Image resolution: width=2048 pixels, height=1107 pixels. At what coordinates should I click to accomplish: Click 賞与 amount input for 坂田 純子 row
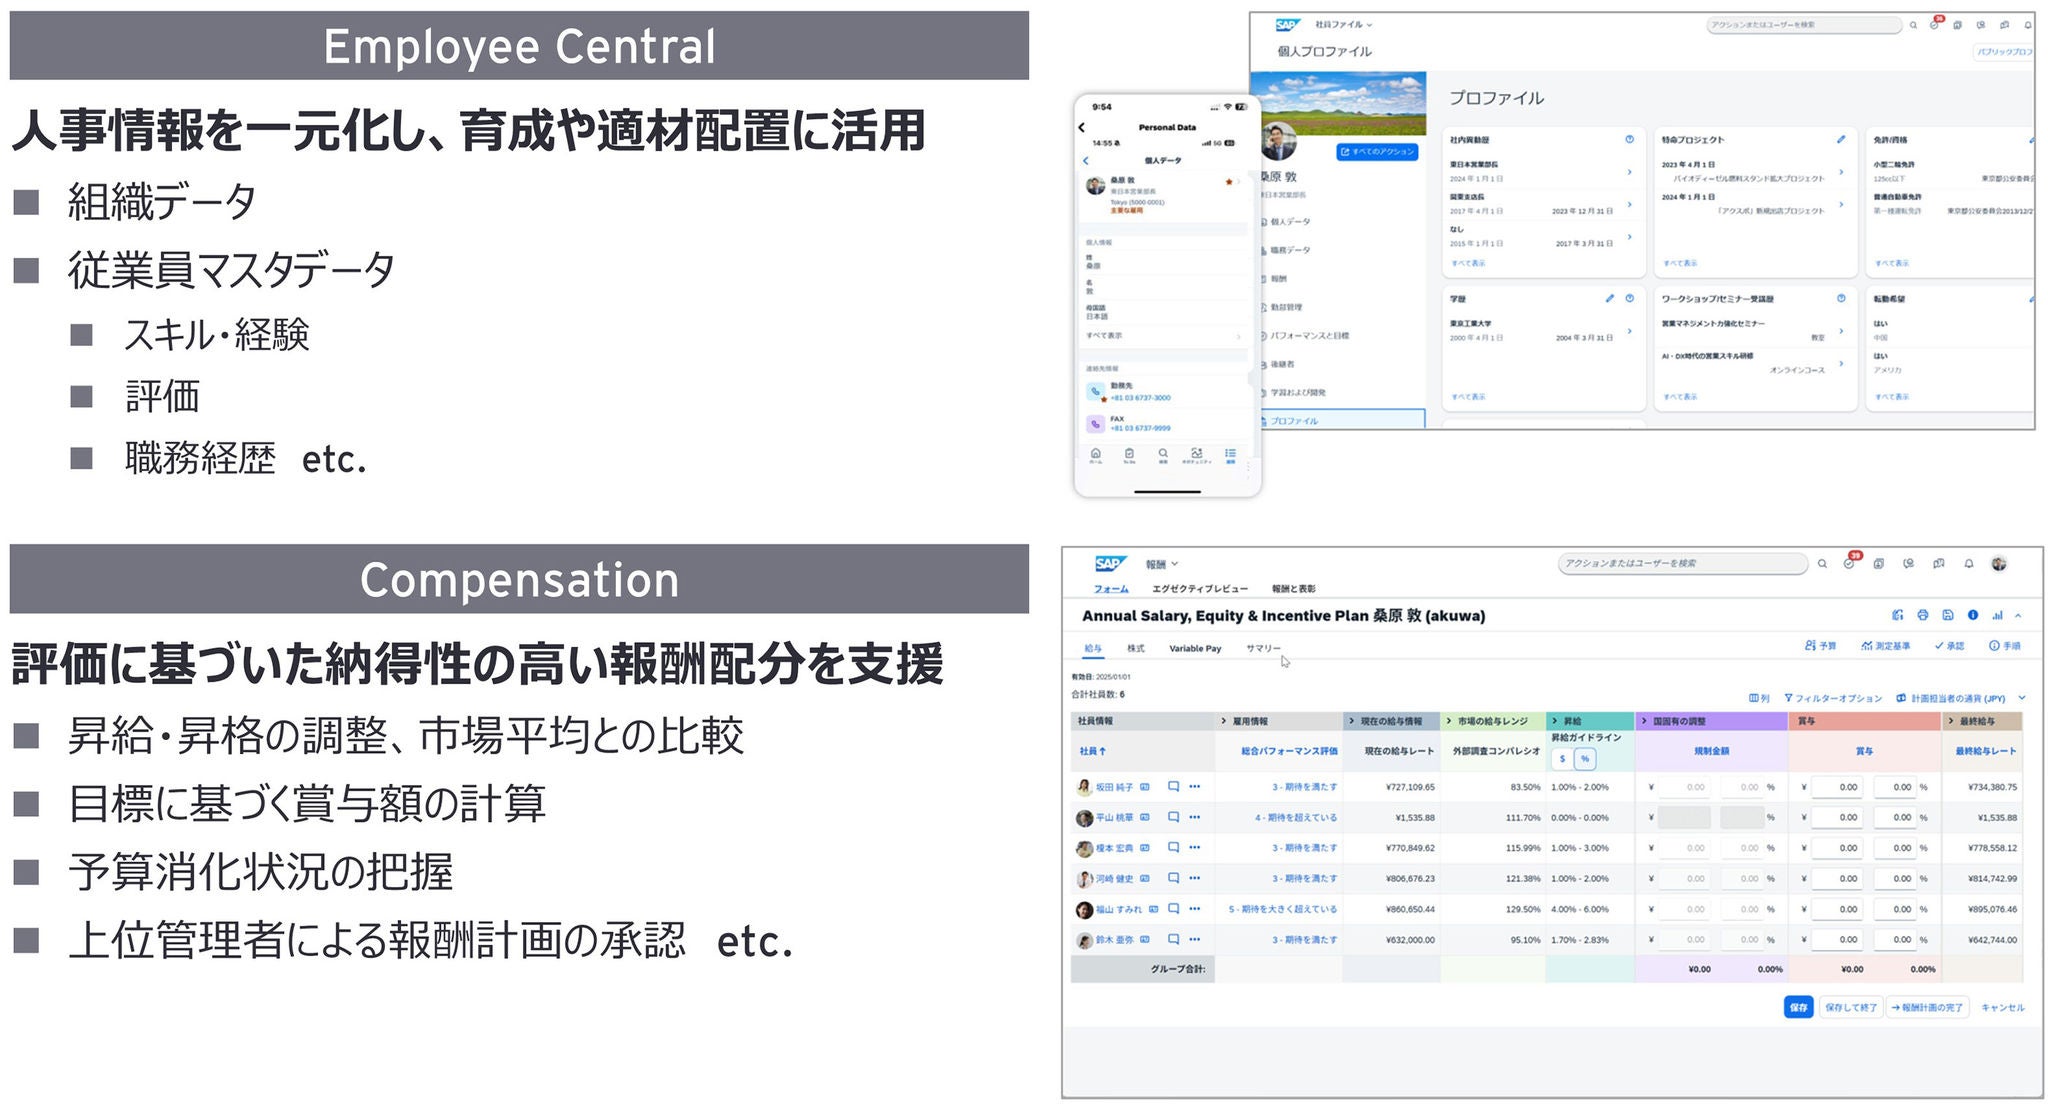[x=1838, y=788]
